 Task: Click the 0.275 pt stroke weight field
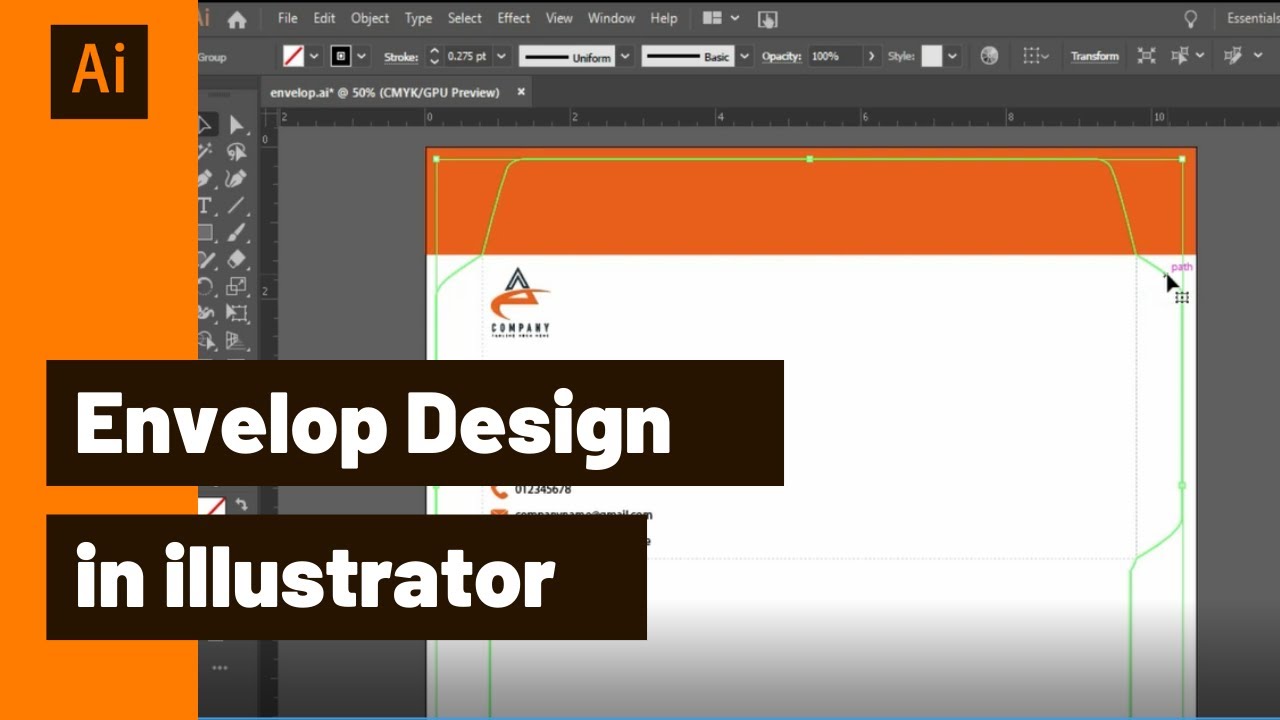467,57
